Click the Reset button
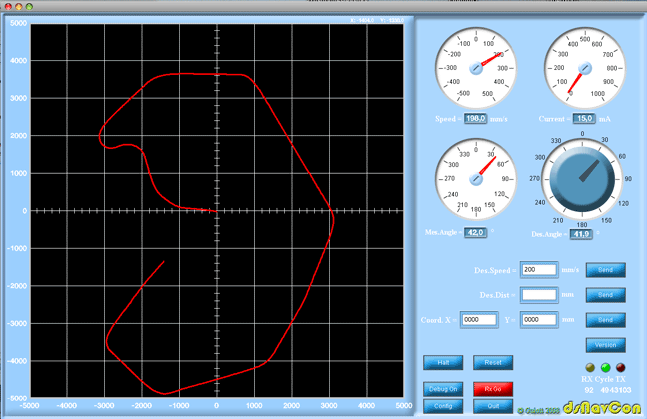Viewport: 647px width, 419px height. coord(493,362)
